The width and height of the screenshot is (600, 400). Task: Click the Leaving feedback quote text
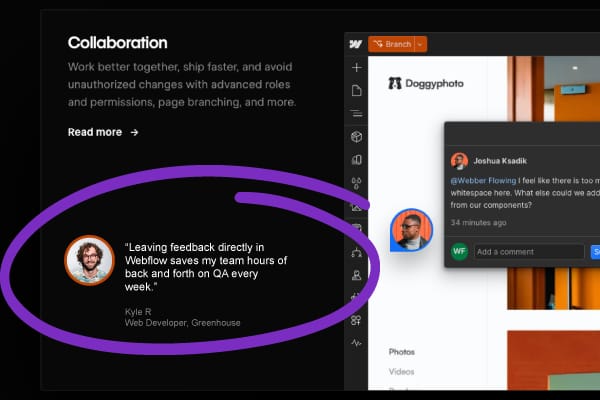pos(206,267)
